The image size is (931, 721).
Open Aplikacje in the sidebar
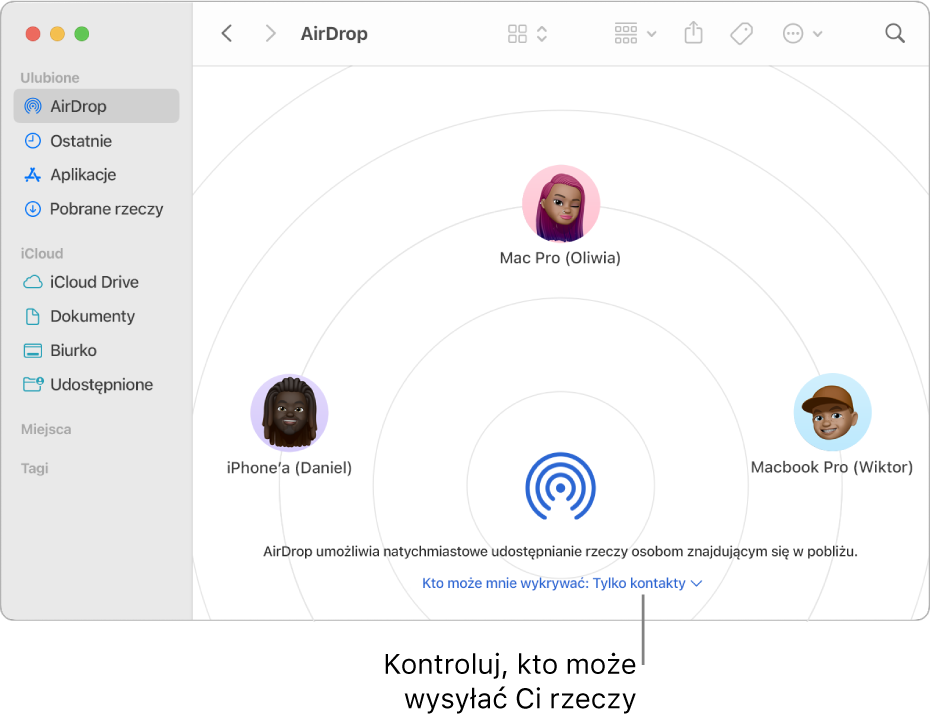pyautogui.click(x=96, y=175)
